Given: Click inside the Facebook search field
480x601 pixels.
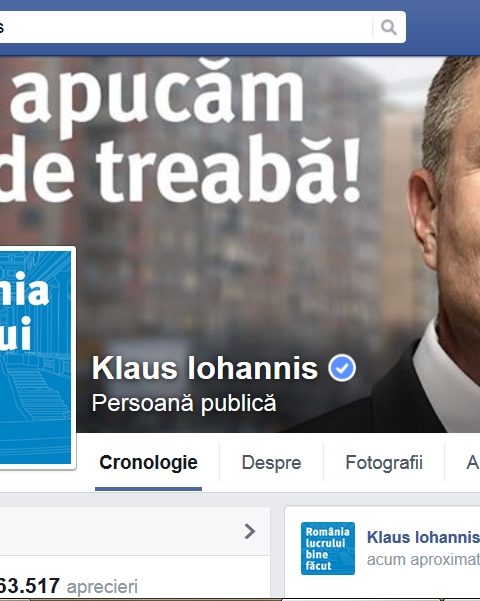Looking at the screenshot, I should [x=186, y=27].
